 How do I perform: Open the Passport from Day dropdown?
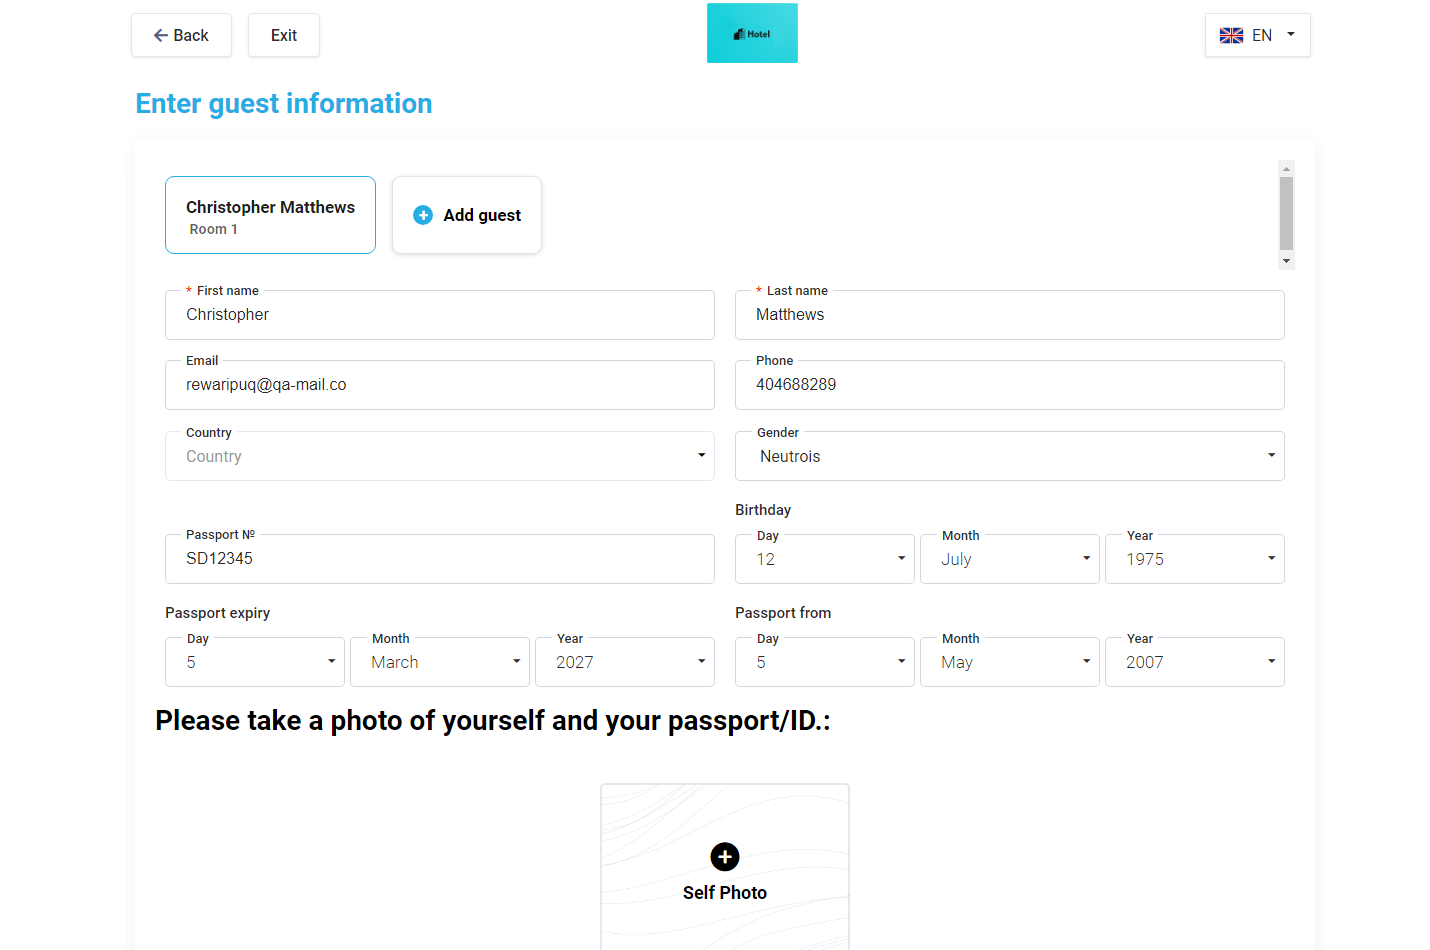tap(825, 662)
